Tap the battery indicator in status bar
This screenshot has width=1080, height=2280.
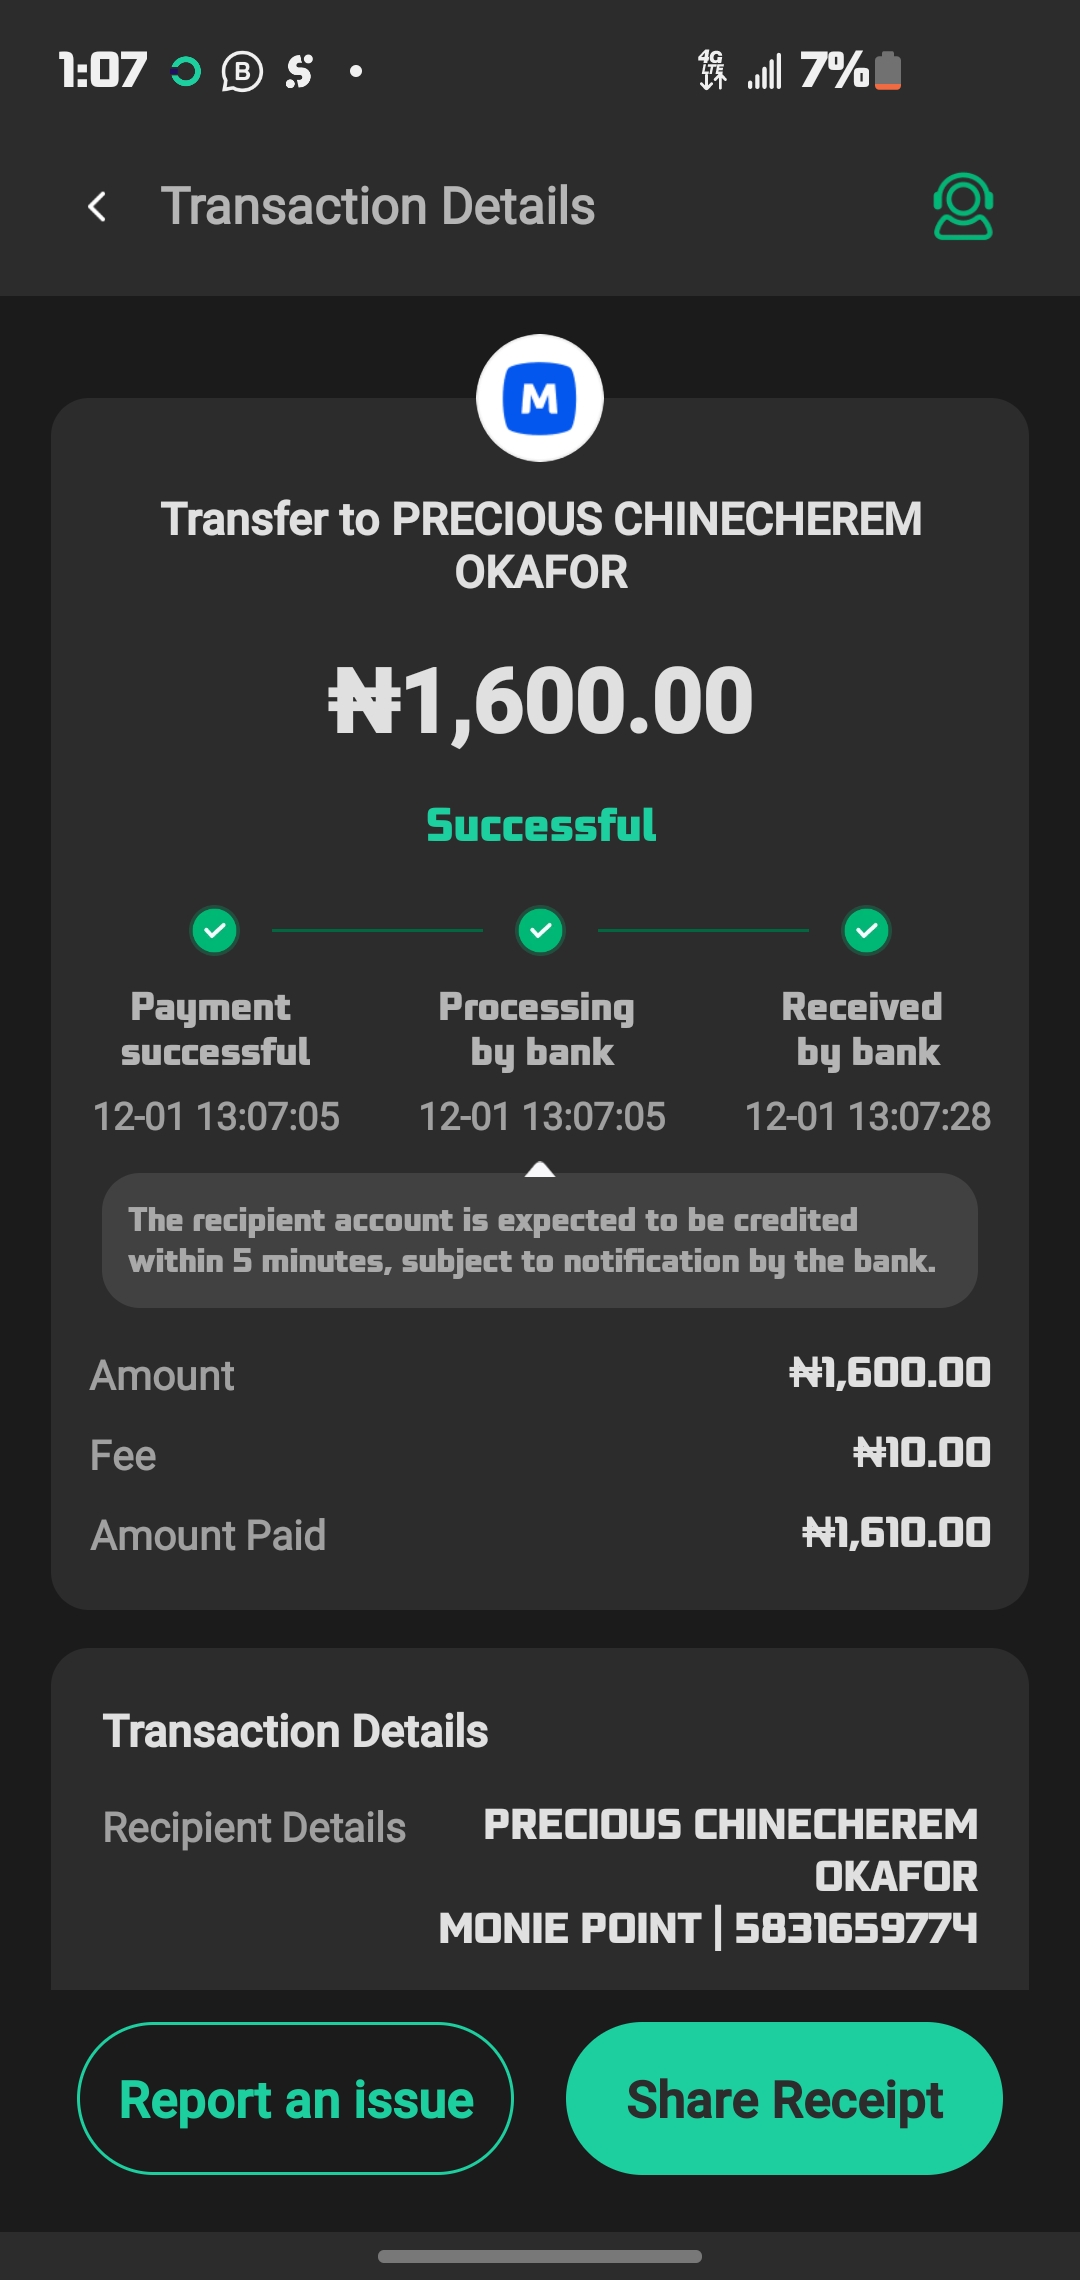click(x=888, y=71)
